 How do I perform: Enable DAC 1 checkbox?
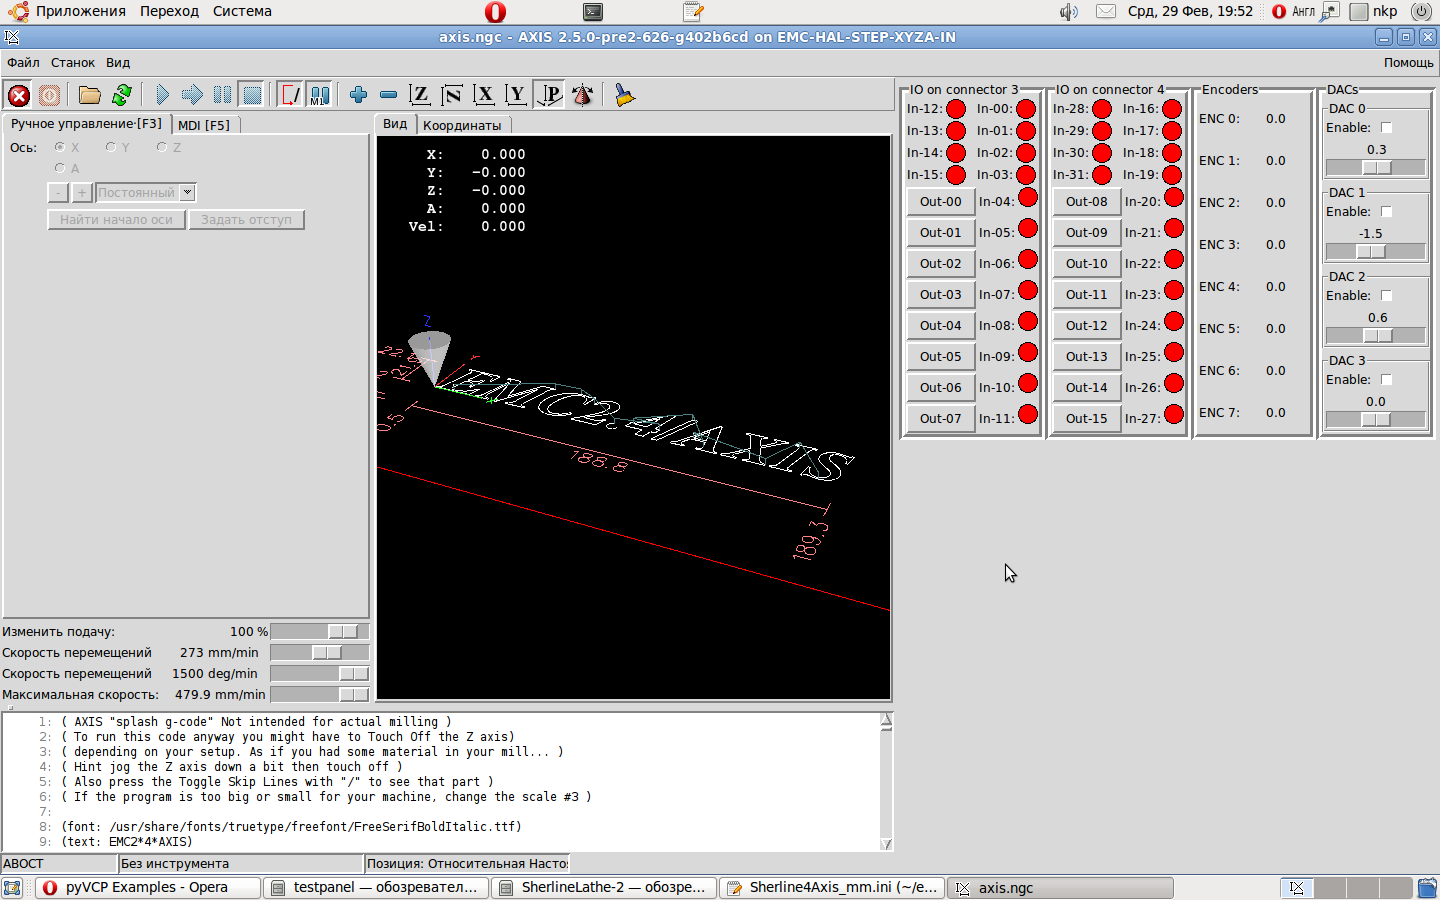pyautogui.click(x=1386, y=212)
